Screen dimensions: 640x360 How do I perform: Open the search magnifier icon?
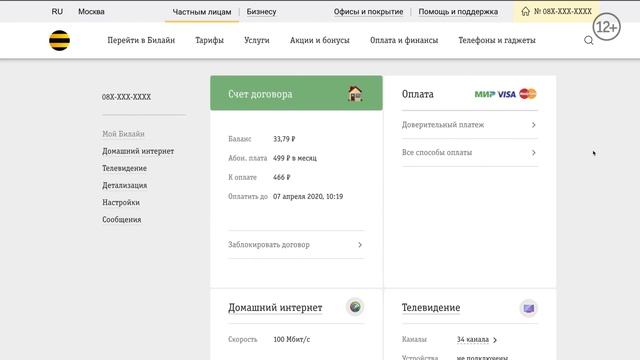589,40
